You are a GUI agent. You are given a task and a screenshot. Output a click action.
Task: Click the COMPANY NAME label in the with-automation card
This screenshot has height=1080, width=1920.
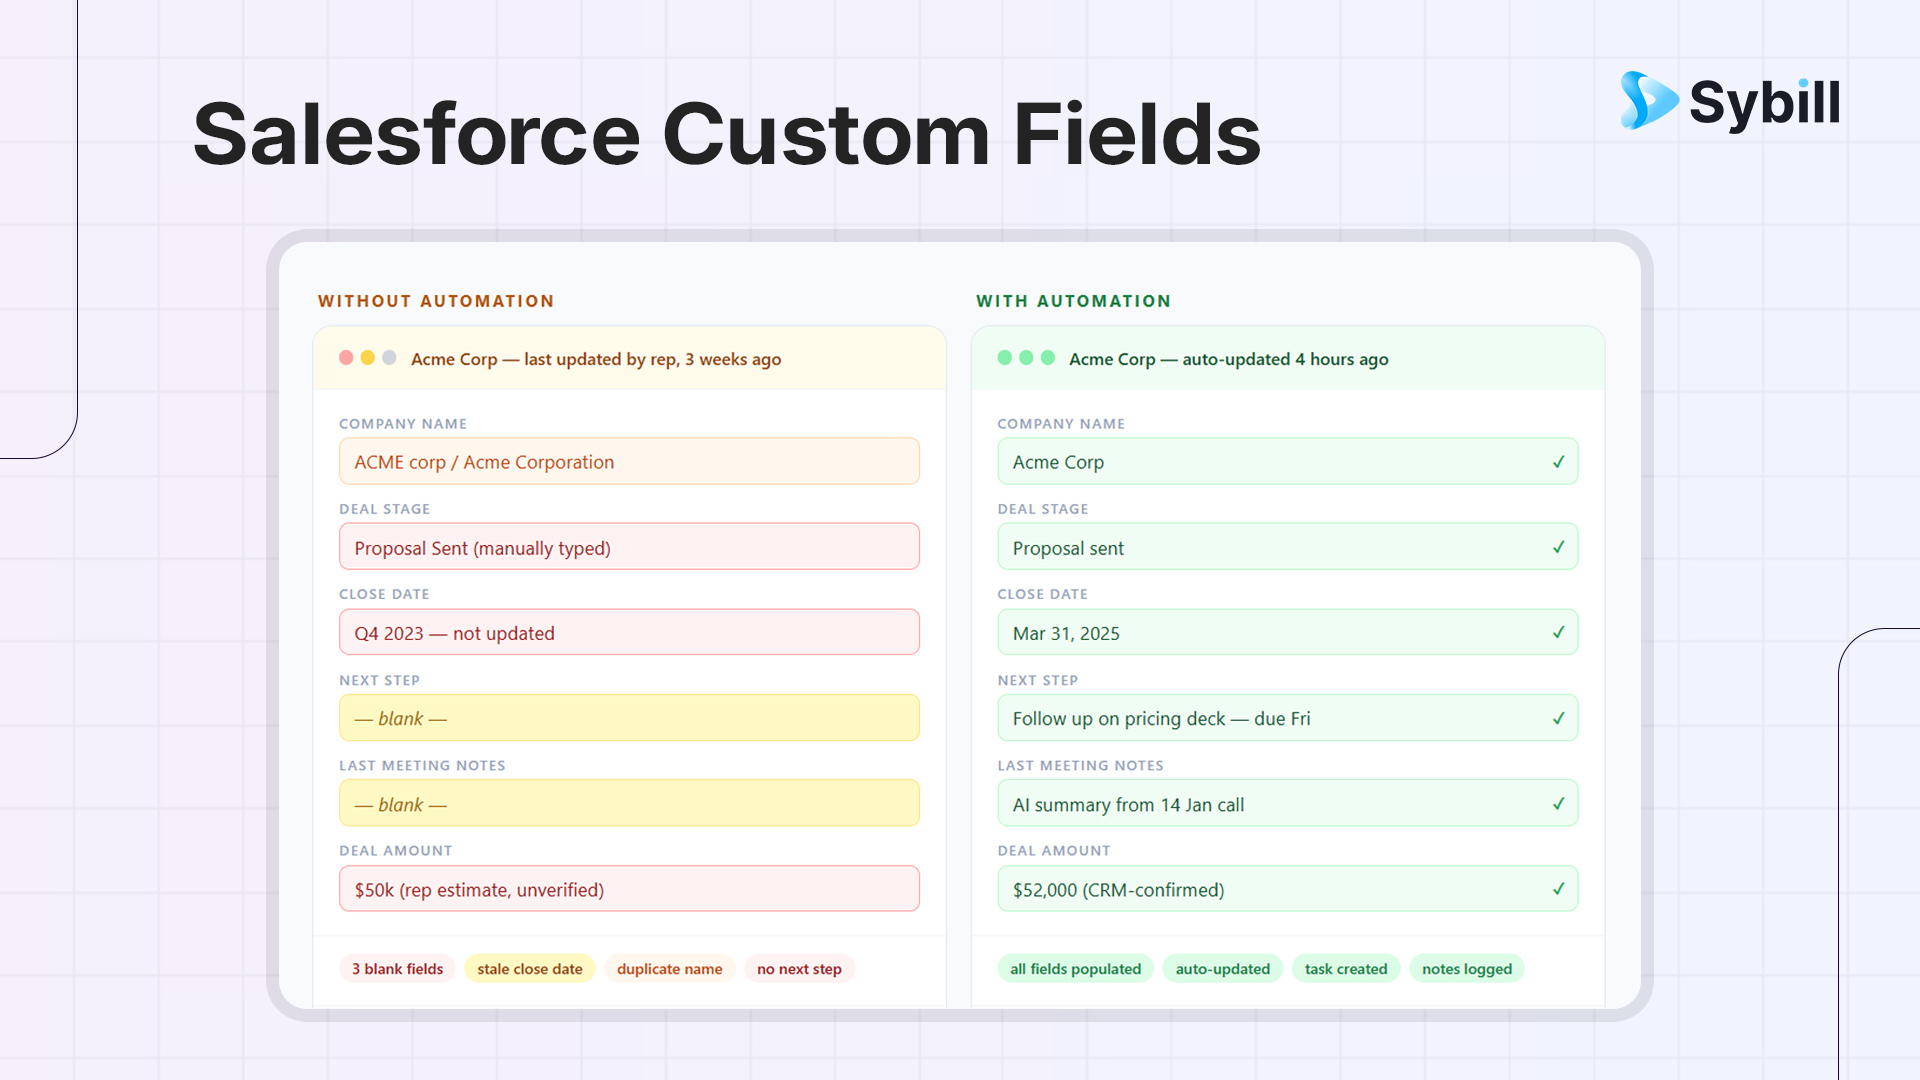click(x=1061, y=424)
